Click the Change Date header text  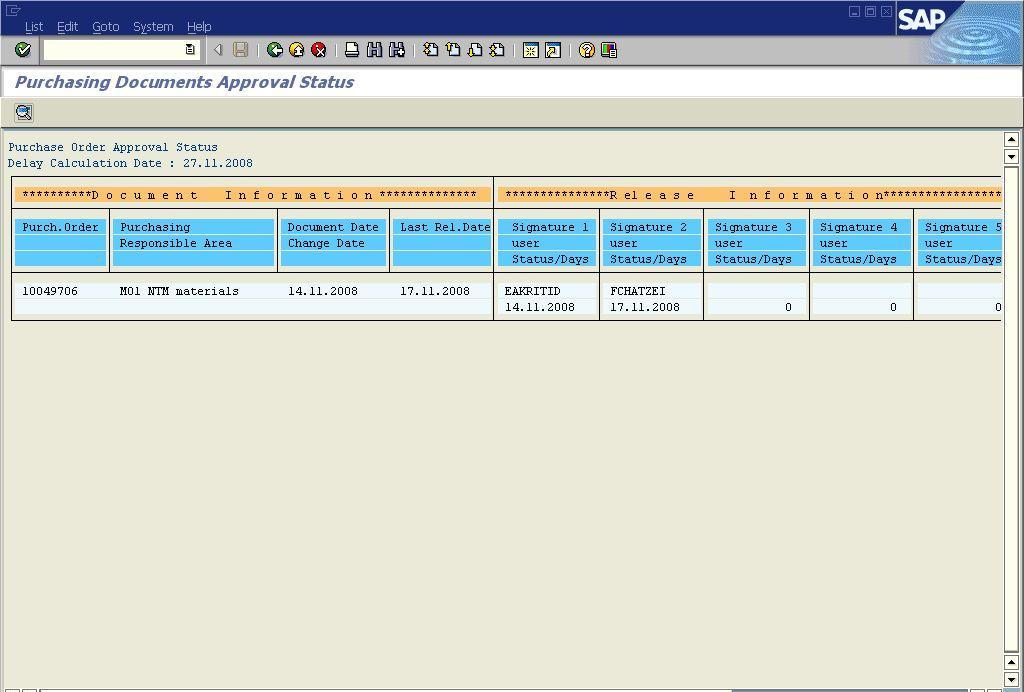click(x=326, y=243)
